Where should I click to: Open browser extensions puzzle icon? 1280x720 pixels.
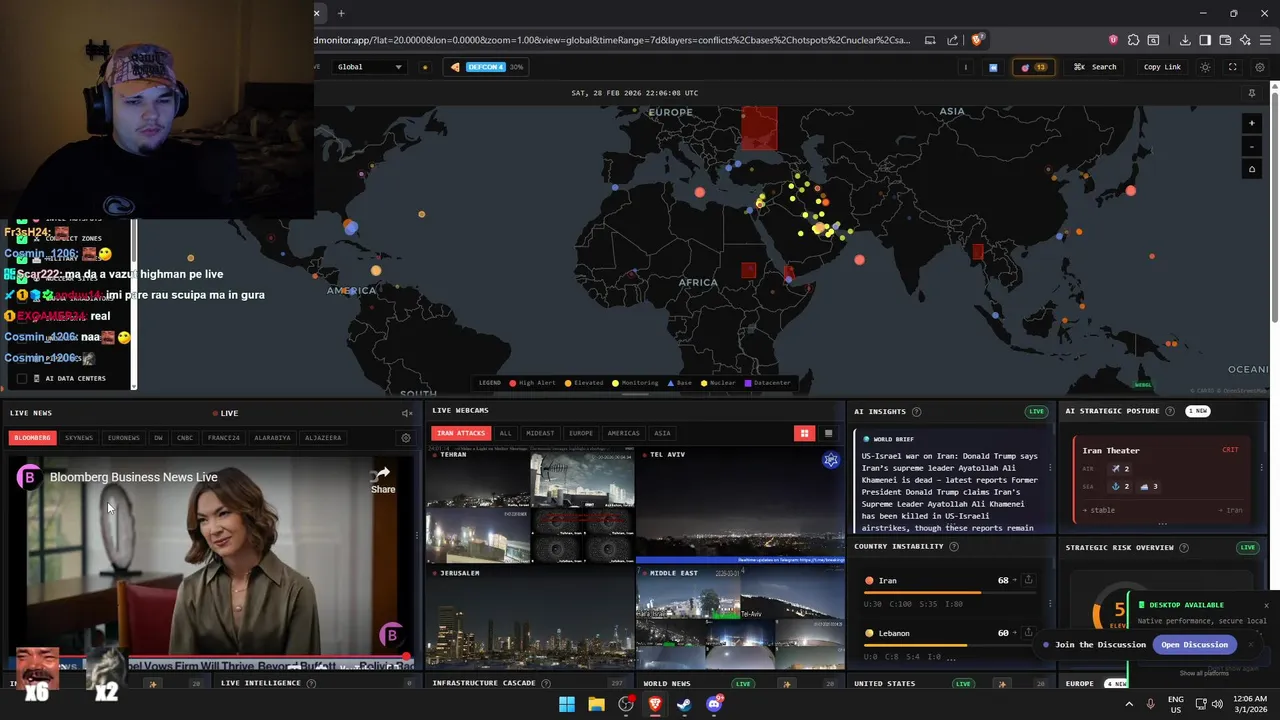point(1133,40)
